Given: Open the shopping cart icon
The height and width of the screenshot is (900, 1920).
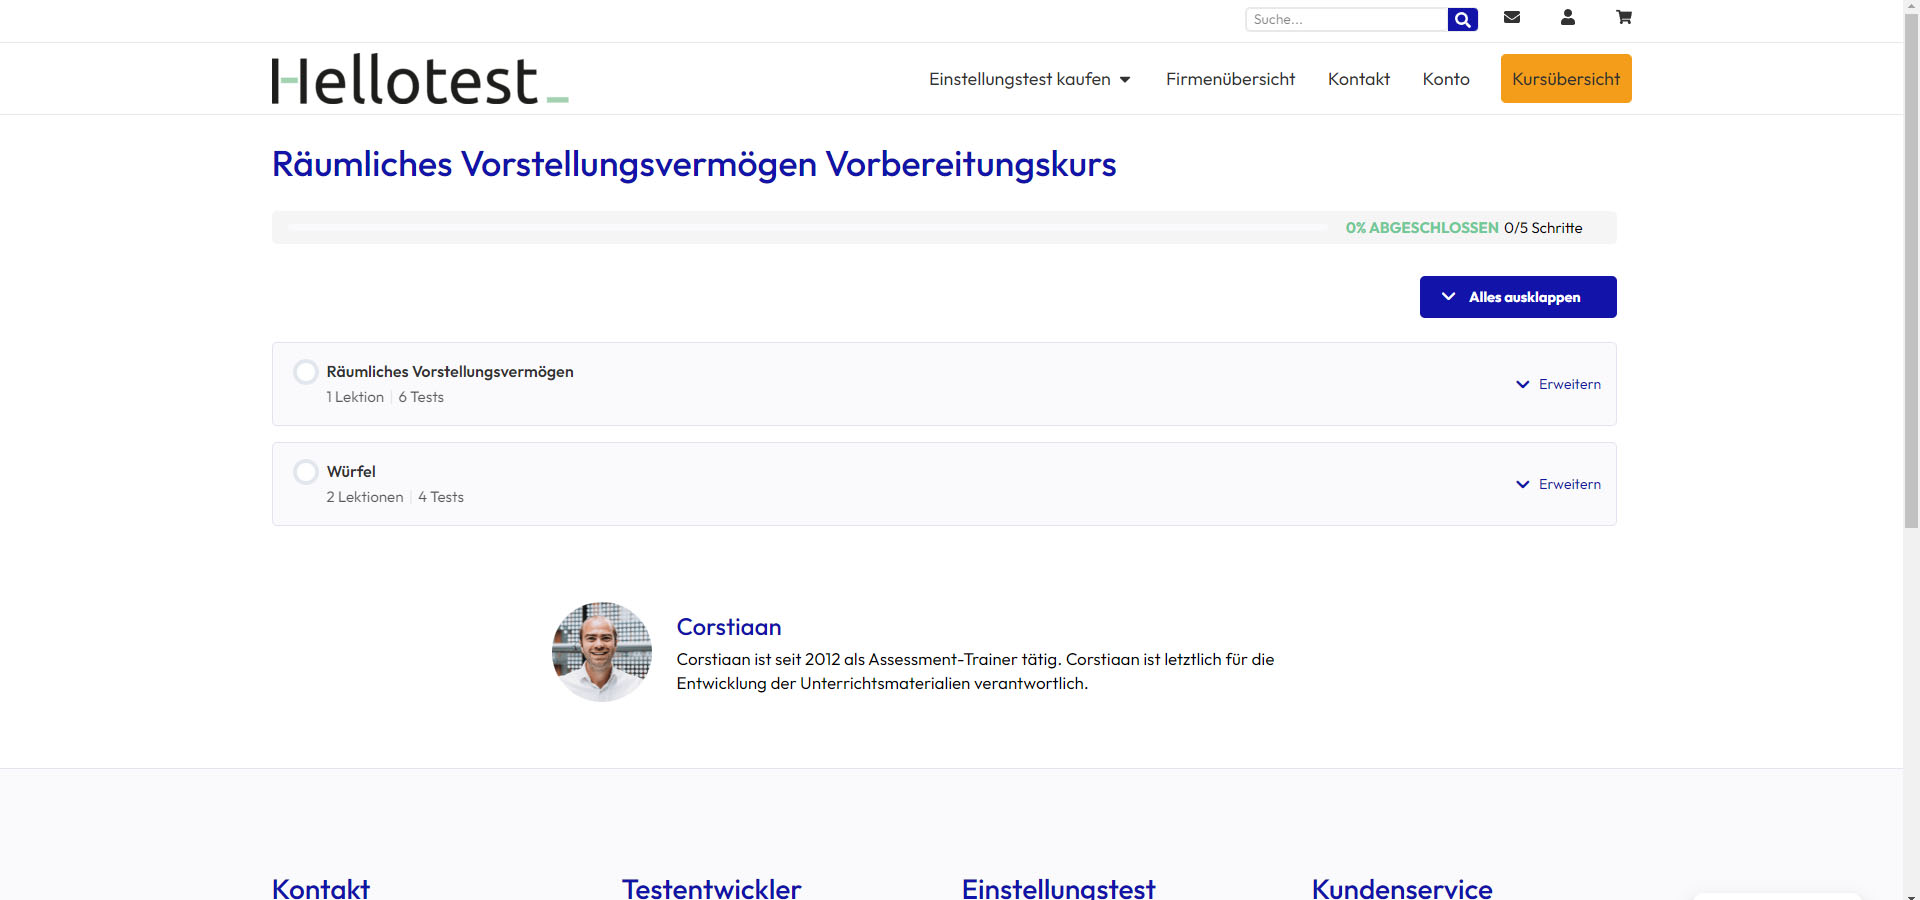Looking at the screenshot, I should pos(1624,17).
